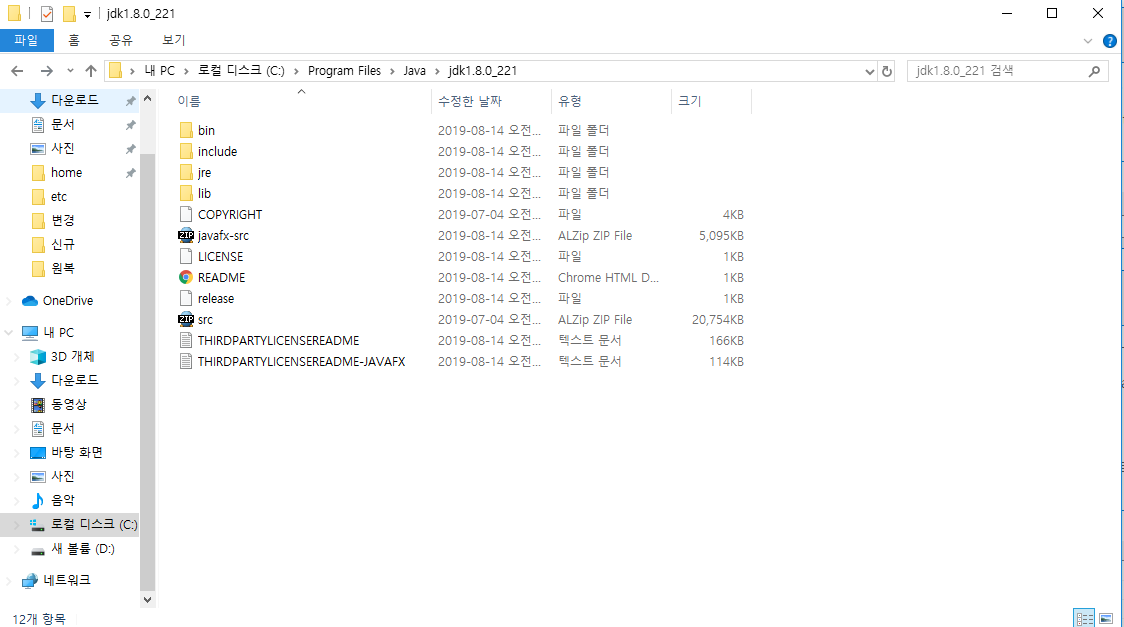The image size is (1124, 627).
Task: Open the bin folder icon
Action: 186,130
